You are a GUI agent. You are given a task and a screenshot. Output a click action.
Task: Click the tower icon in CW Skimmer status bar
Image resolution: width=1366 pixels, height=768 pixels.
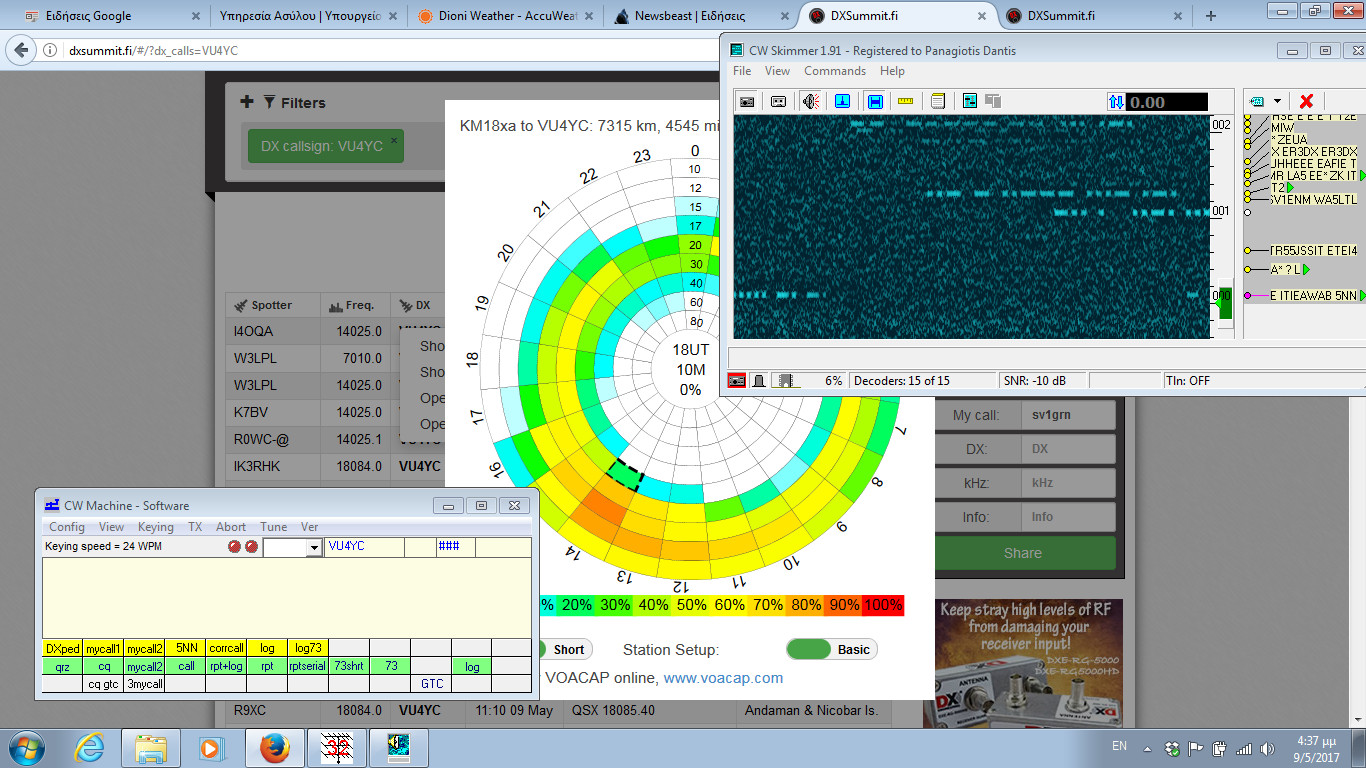point(760,380)
